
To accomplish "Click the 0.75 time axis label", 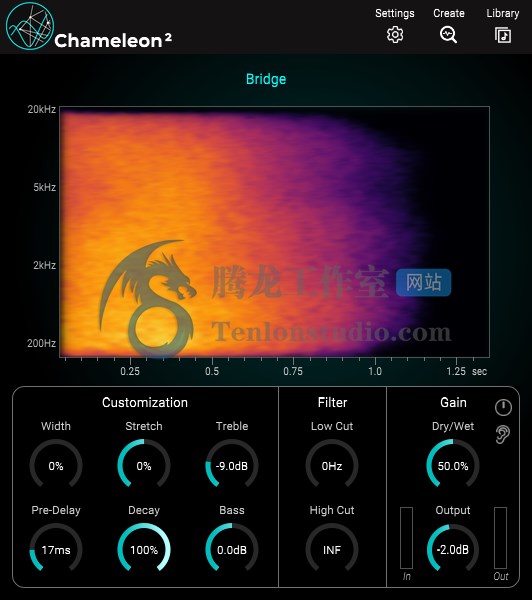I will coord(293,371).
